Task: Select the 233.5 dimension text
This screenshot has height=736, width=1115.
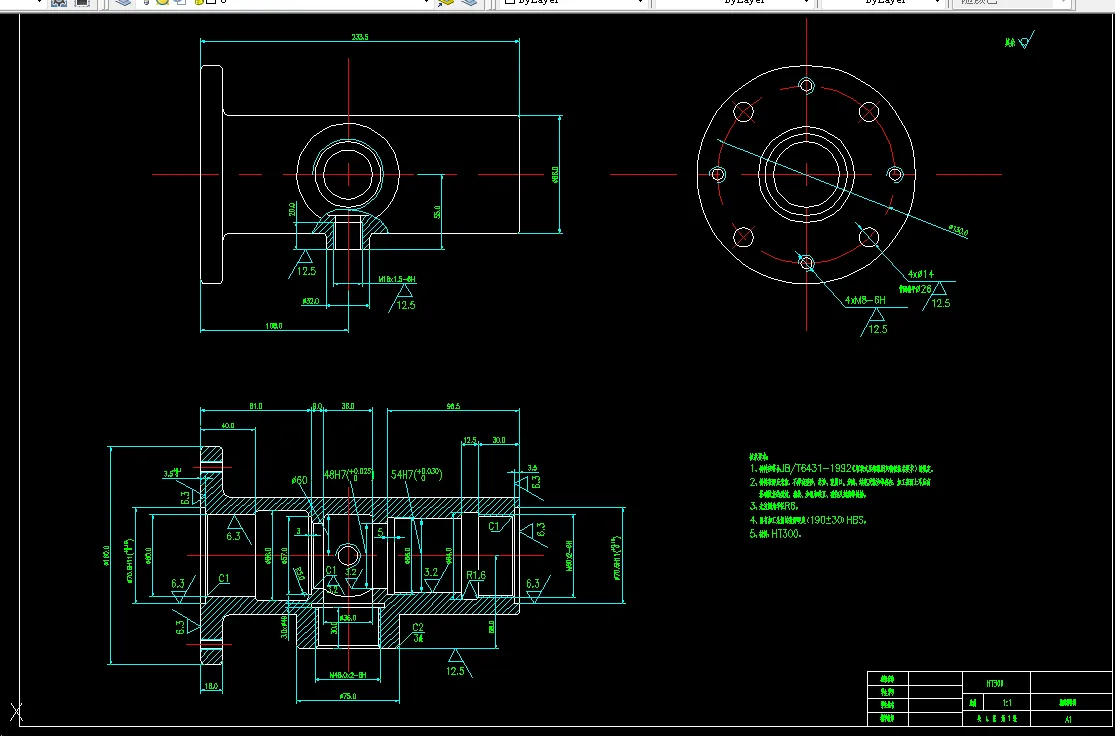Action: (x=360, y=37)
